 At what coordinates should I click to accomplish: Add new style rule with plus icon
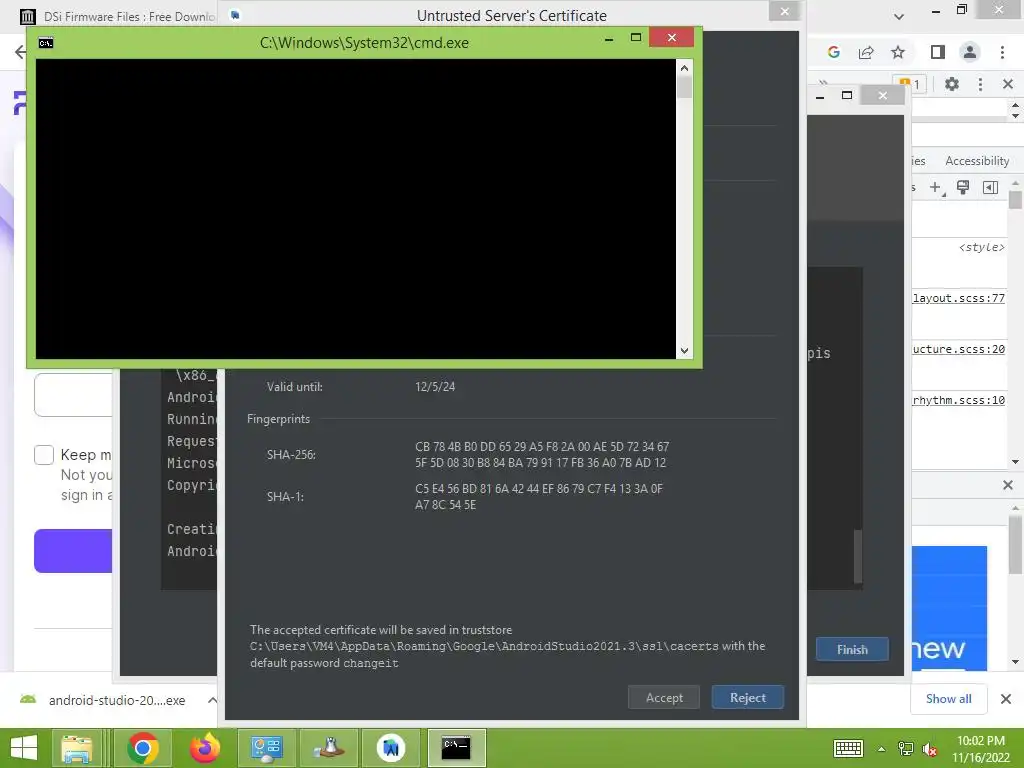coord(936,188)
